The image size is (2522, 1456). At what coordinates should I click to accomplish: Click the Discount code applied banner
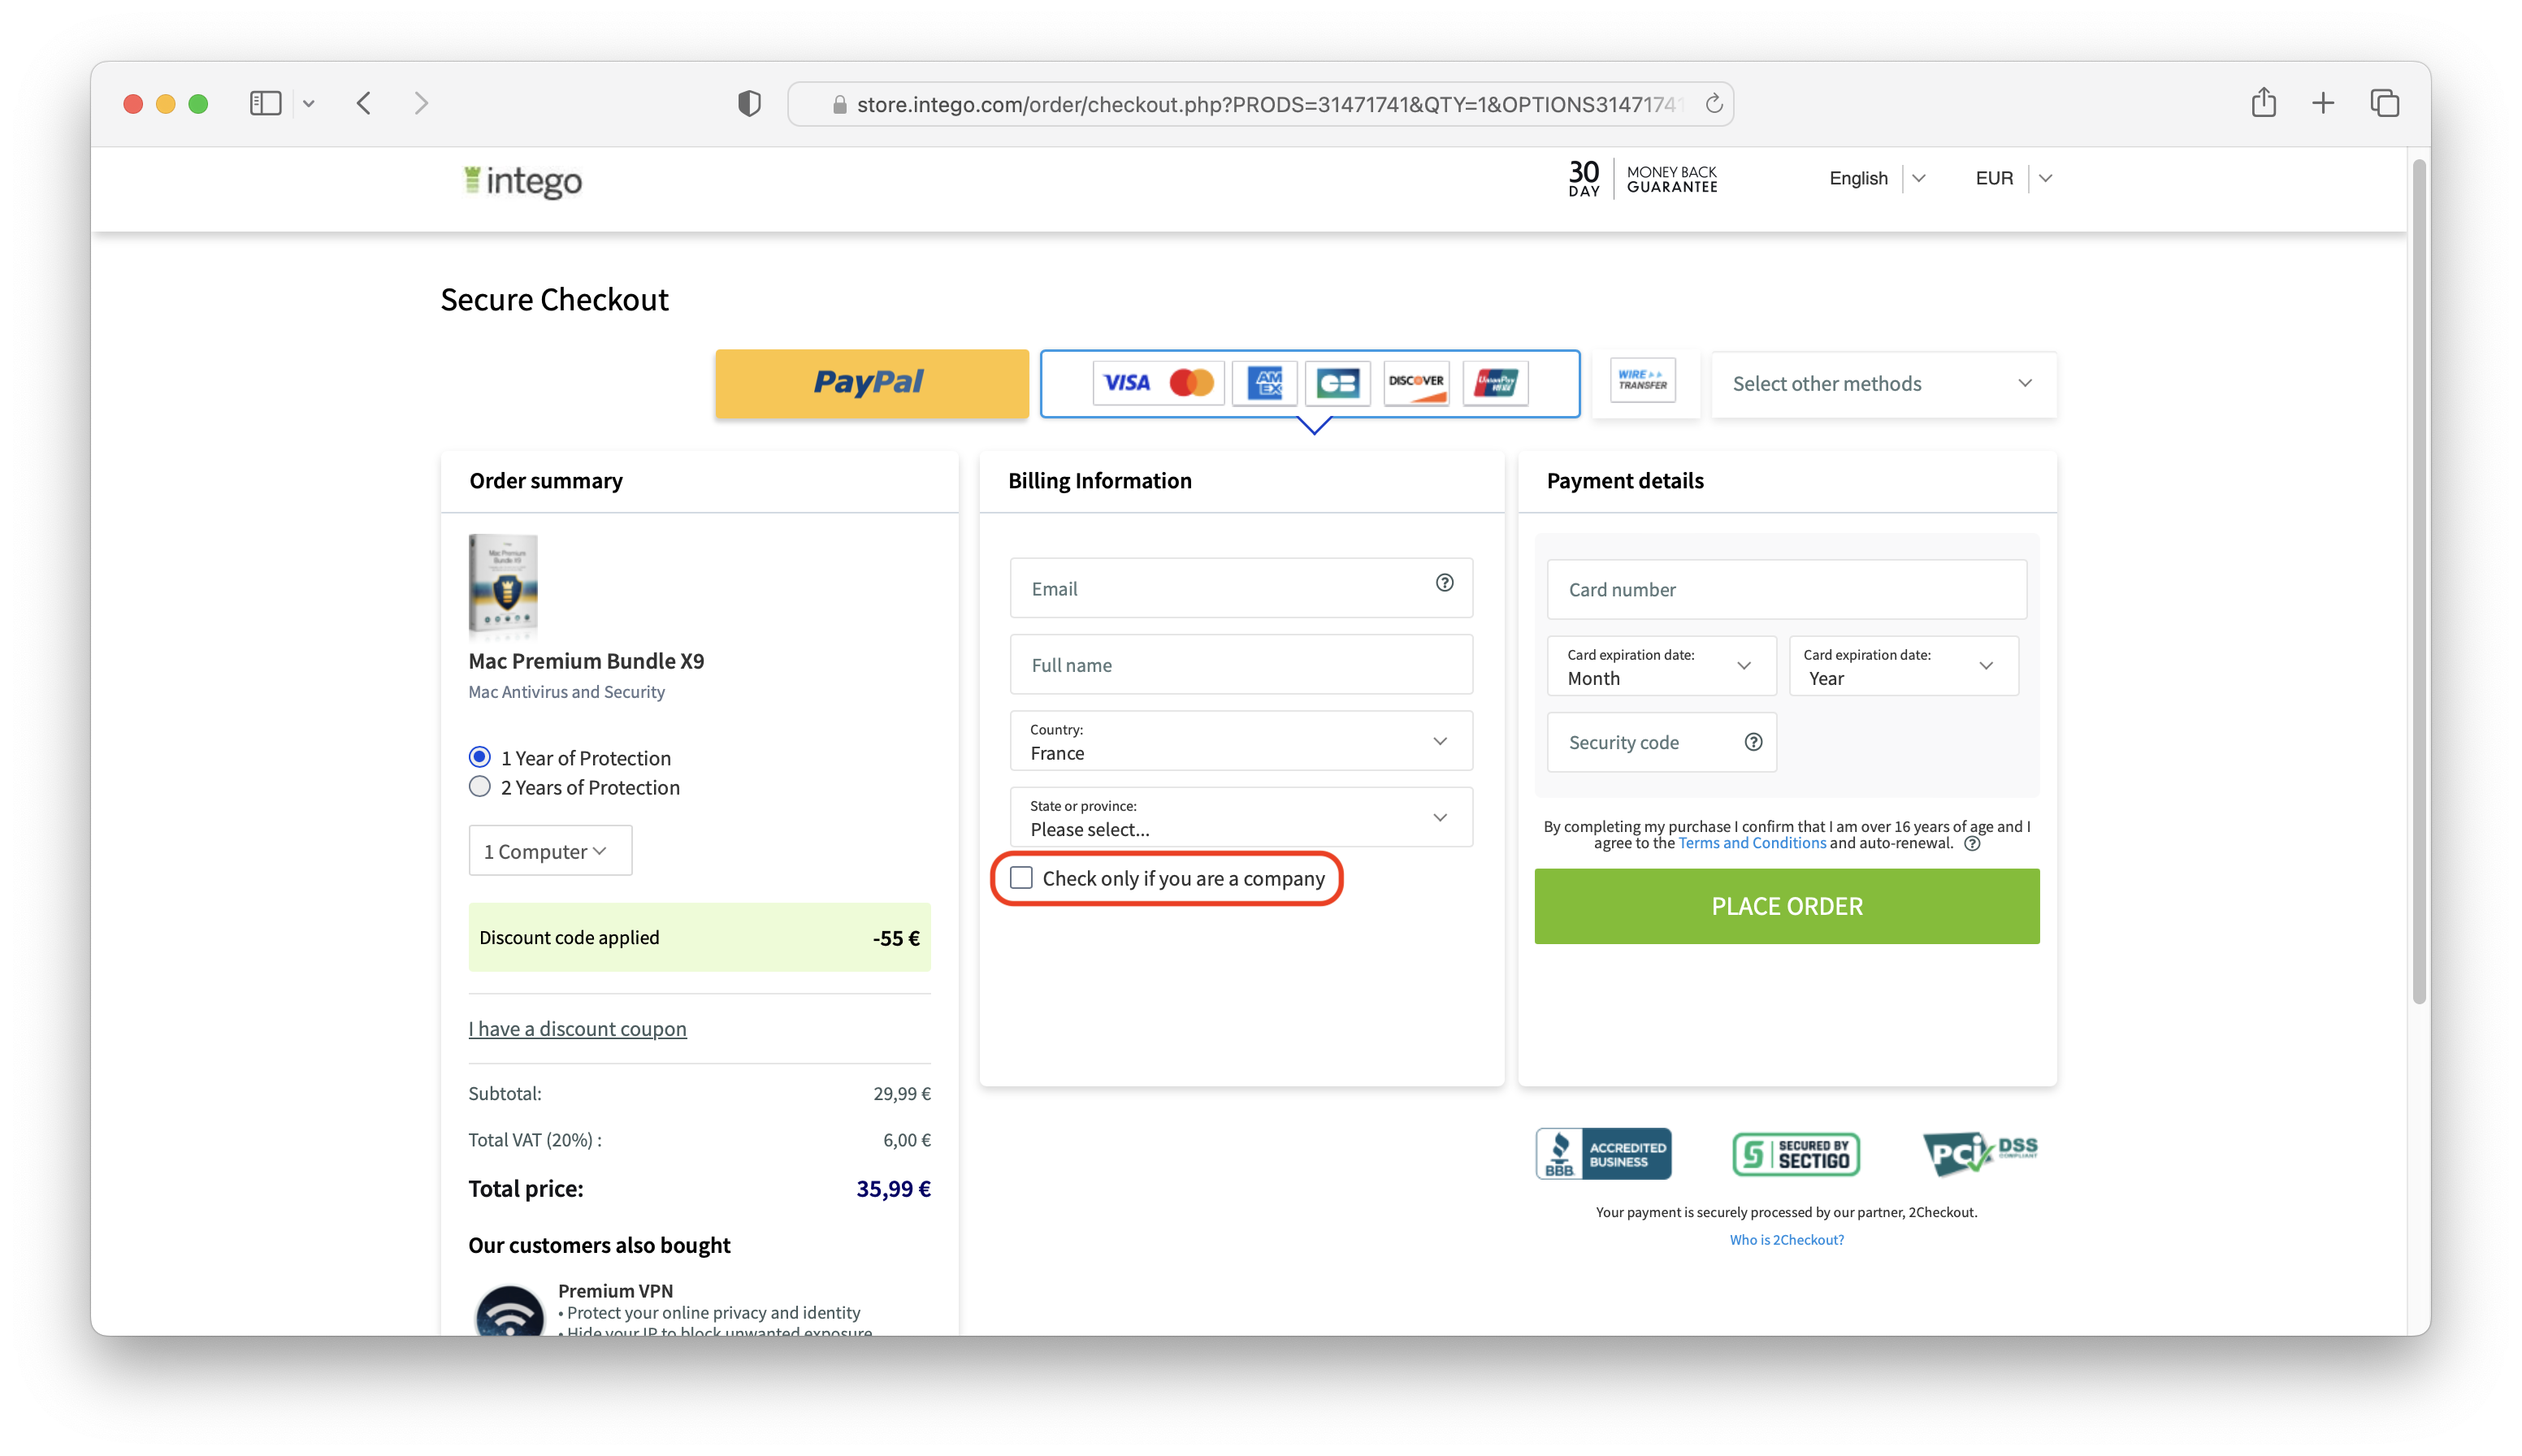point(699,937)
